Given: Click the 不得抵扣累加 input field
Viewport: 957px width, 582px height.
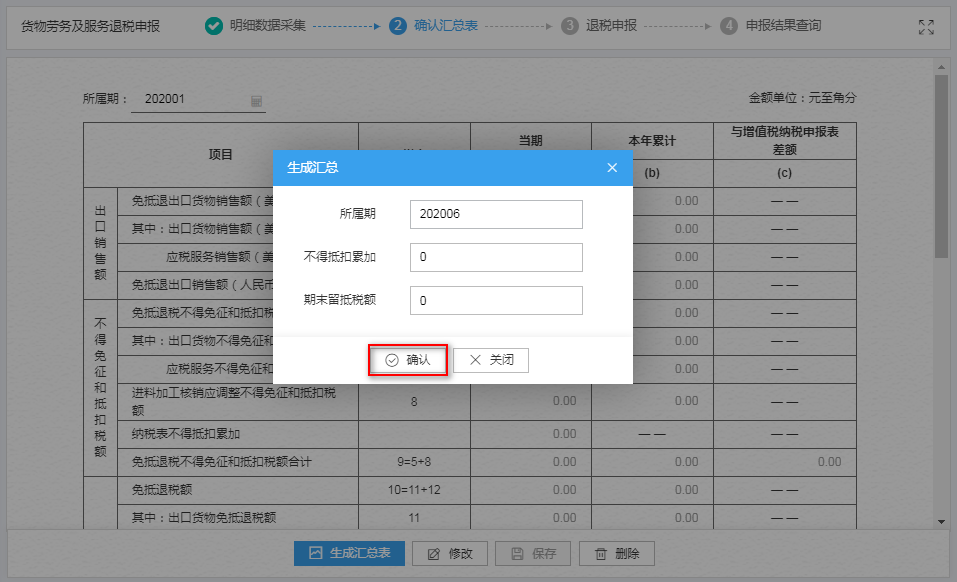Looking at the screenshot, I should click(x=496, y=257).
